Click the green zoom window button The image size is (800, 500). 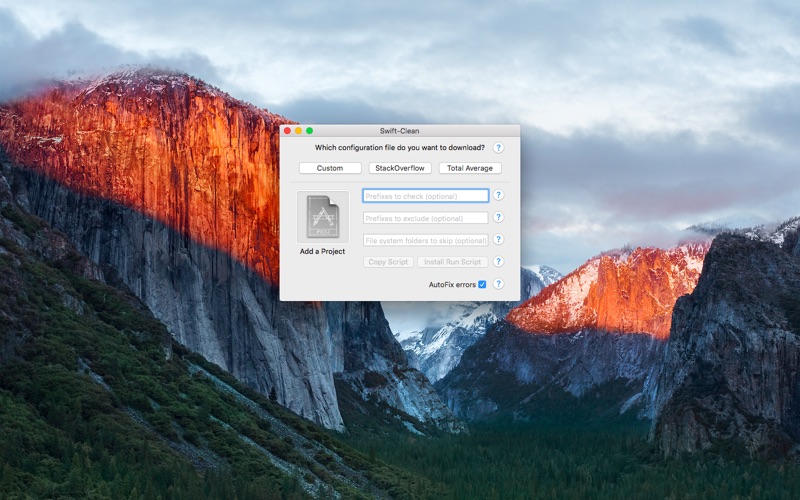(x=309, y=131)
